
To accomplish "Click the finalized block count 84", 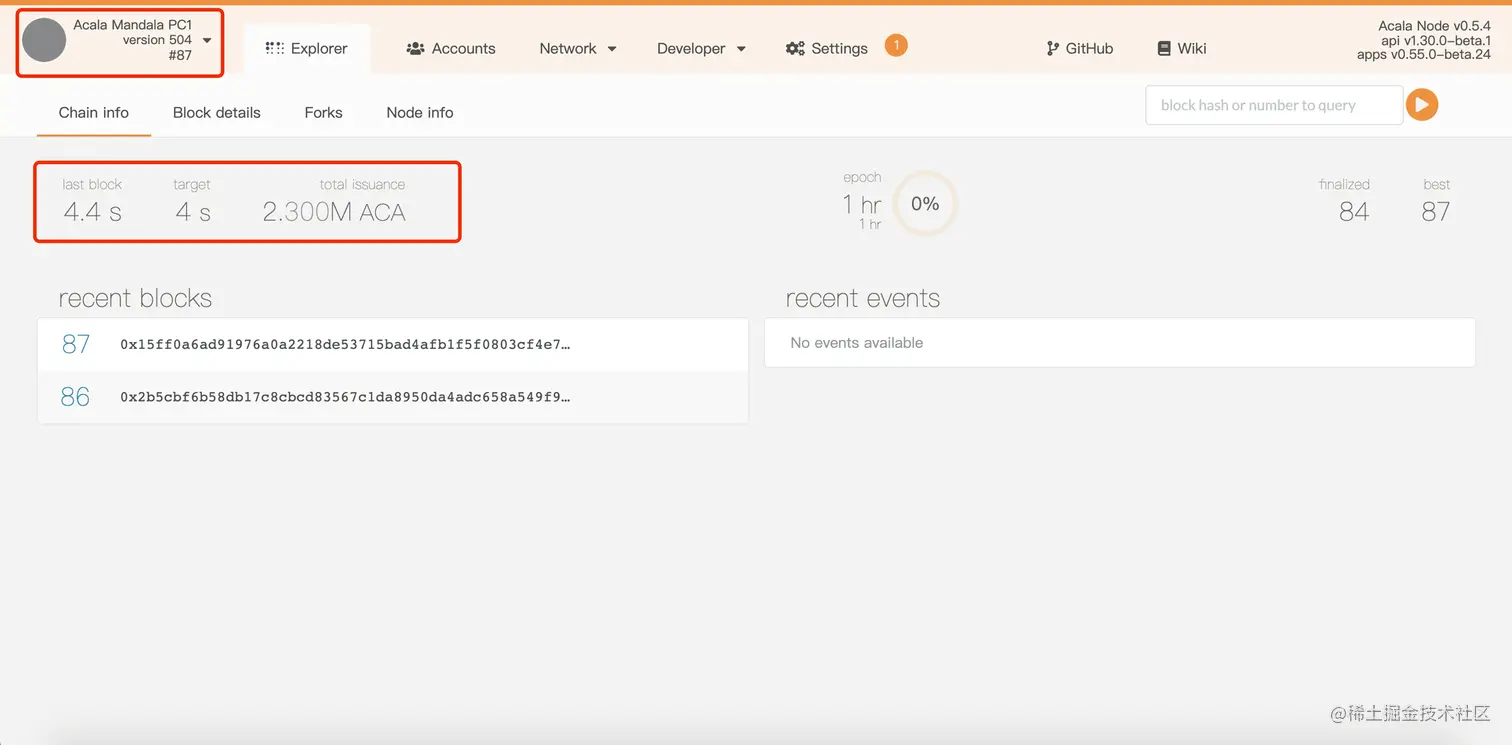I will [1354, 211].
